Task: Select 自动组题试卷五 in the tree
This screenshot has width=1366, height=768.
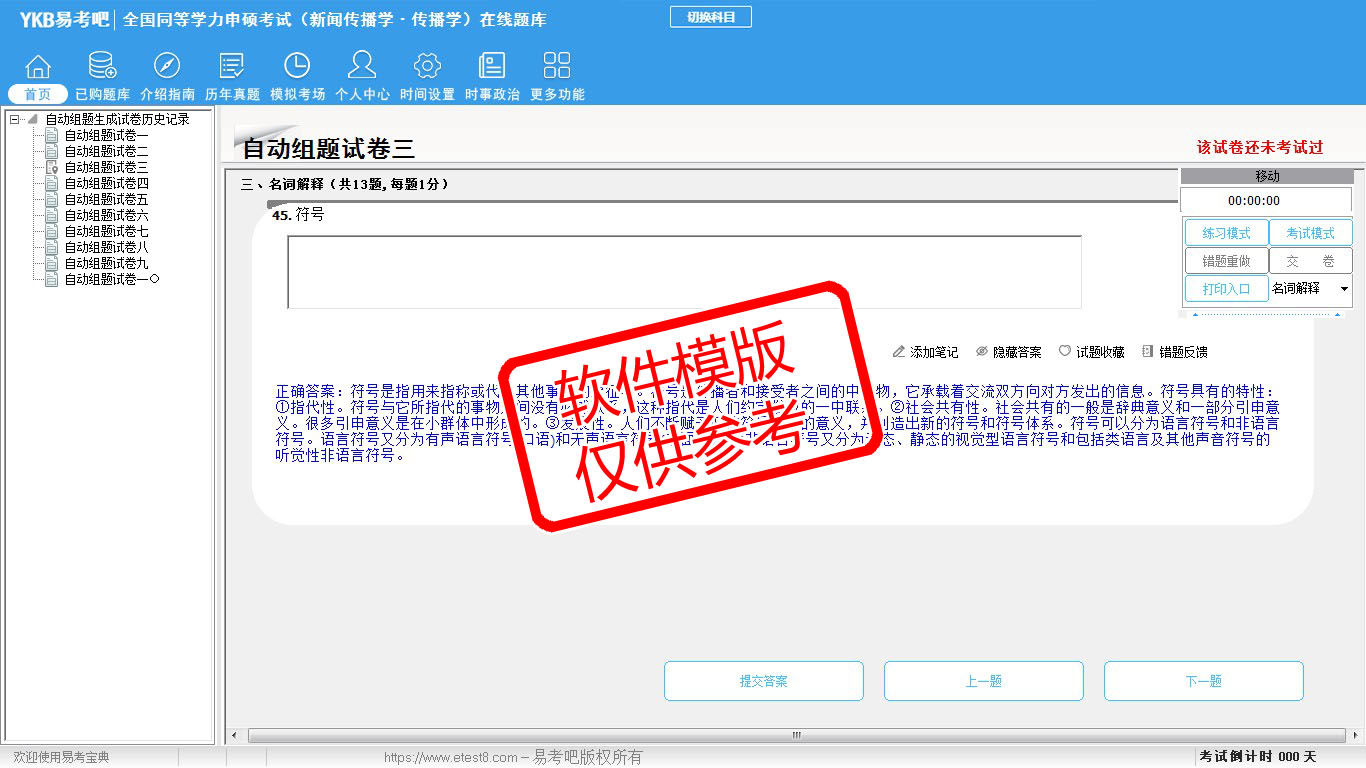Action: [106, 199]
